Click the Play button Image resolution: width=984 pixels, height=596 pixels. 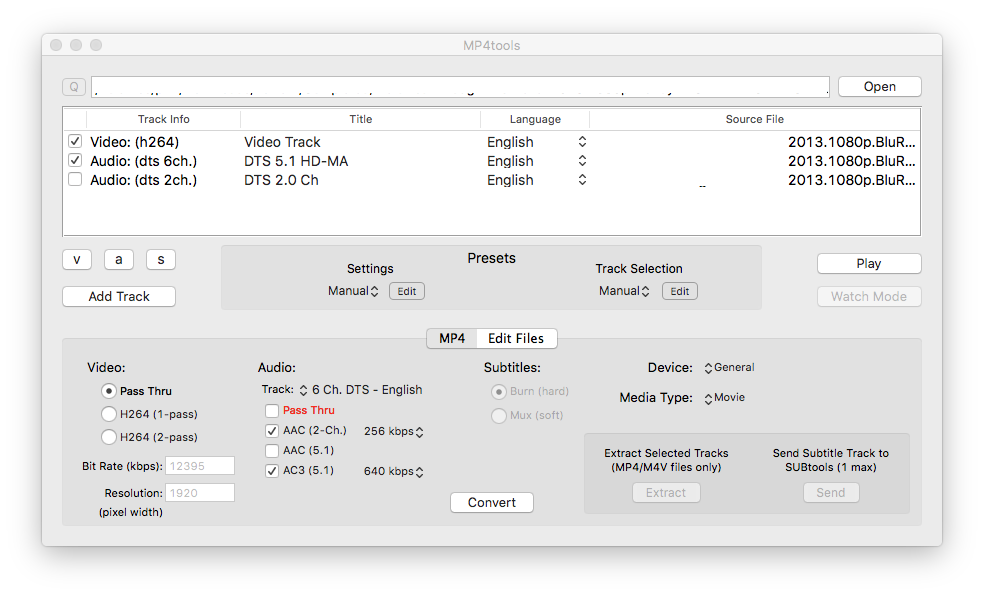869,263
